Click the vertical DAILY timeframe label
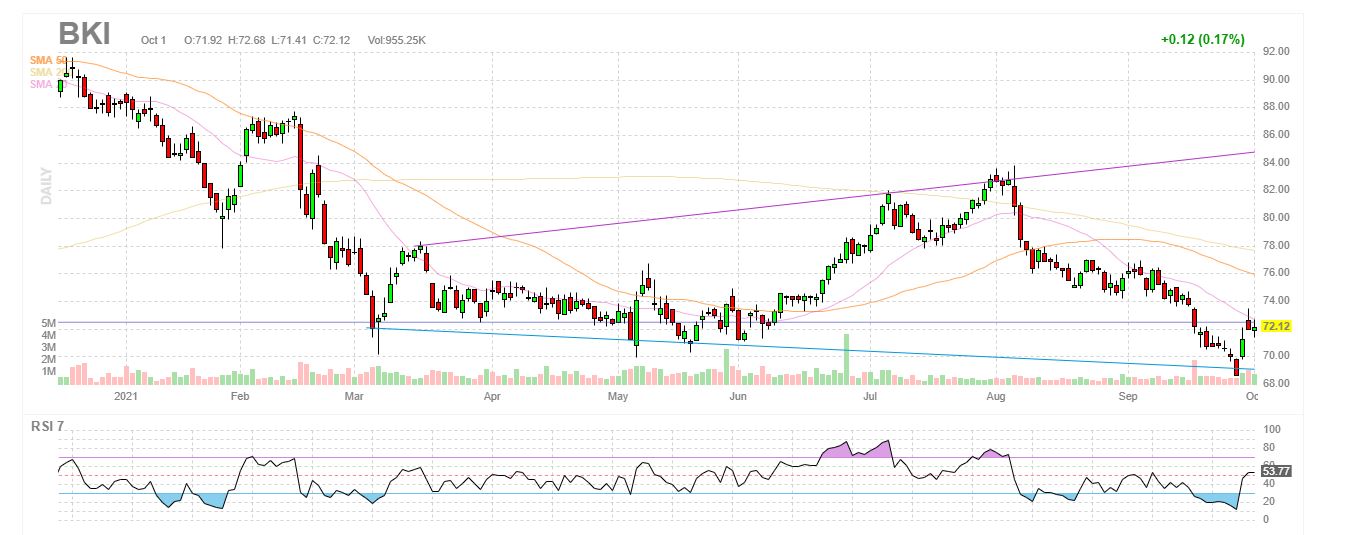 click(46, 186)
